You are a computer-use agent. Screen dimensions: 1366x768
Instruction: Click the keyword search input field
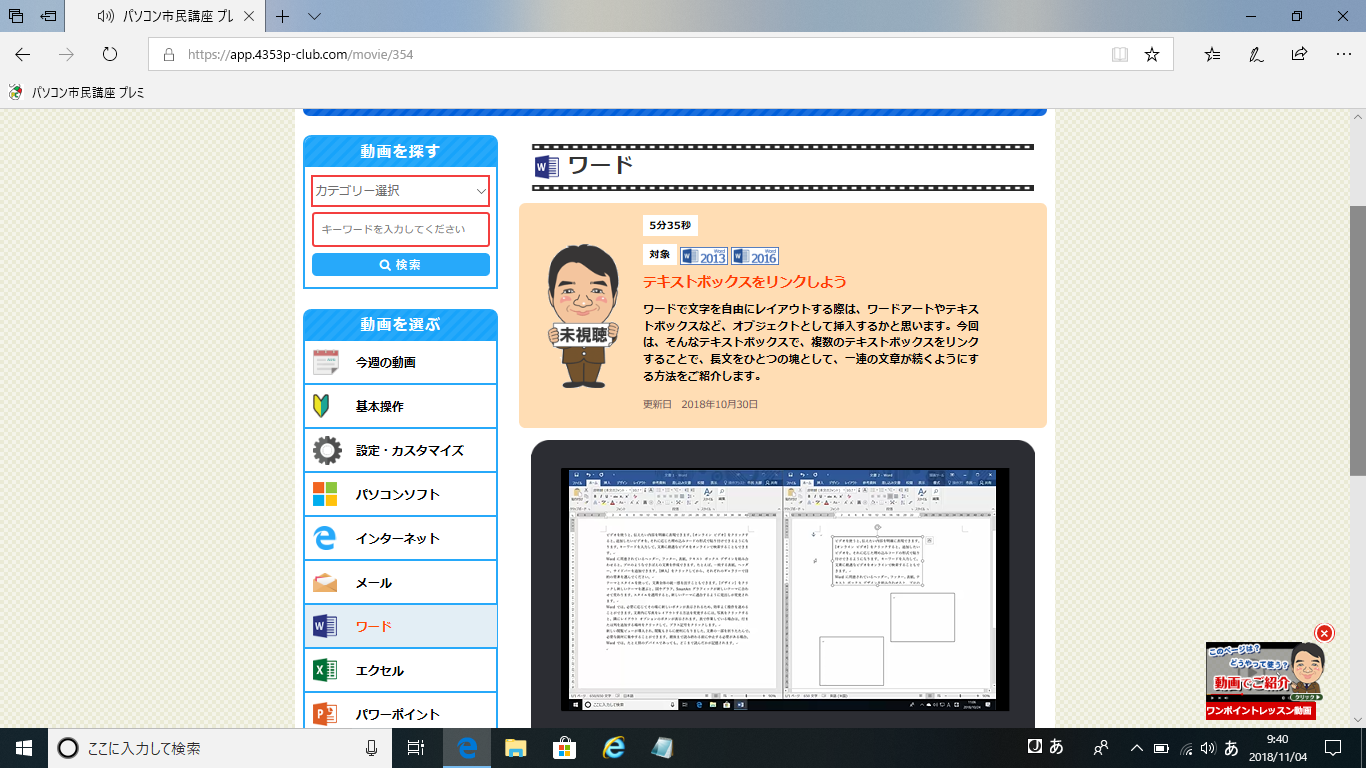pos(400,229)
